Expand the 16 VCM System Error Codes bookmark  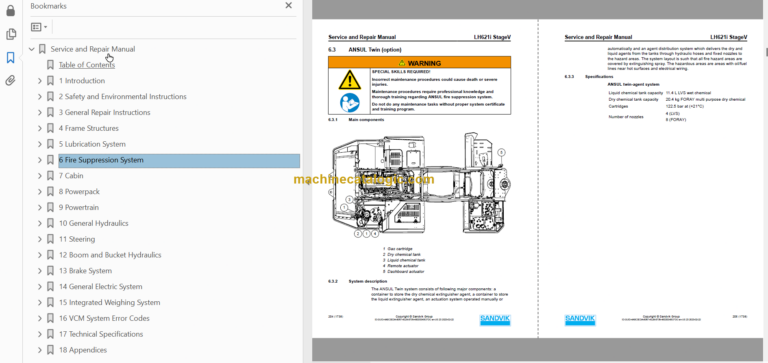40,318
